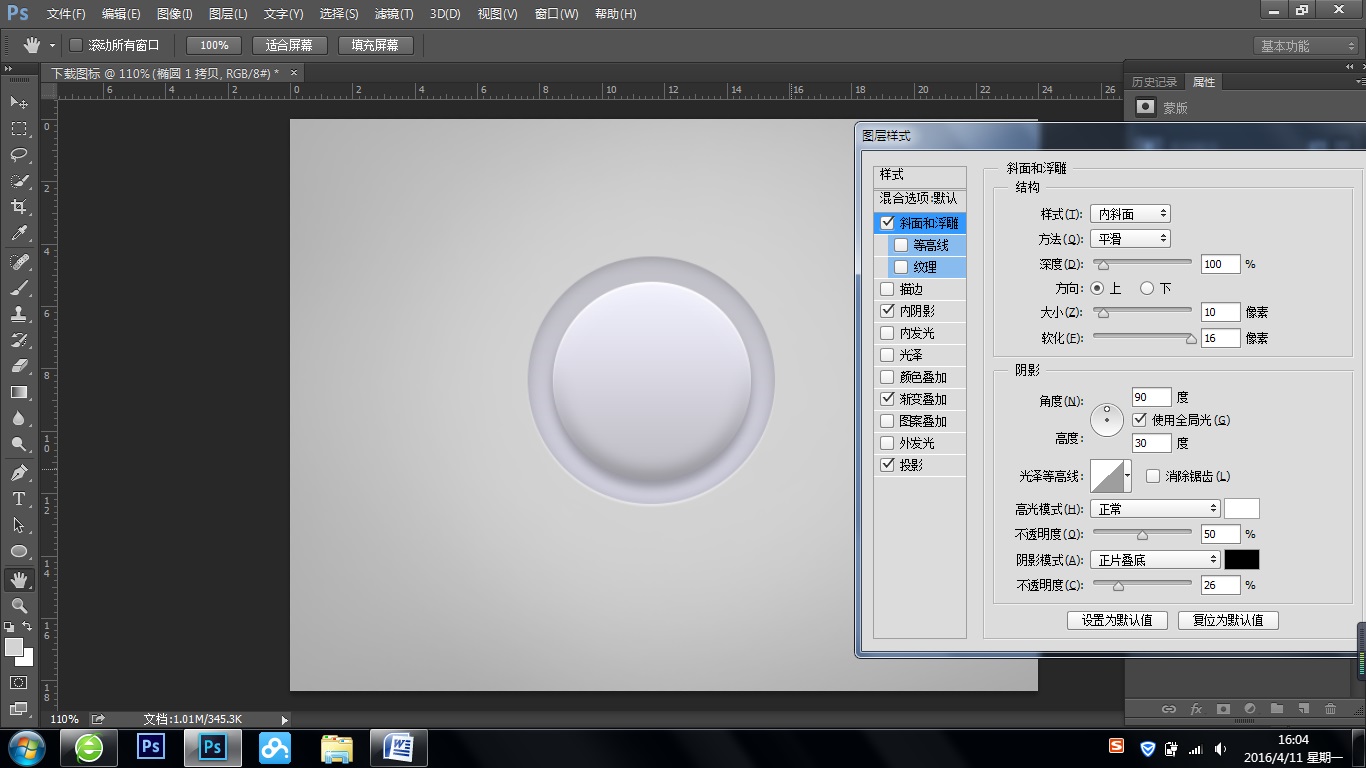Viewport: 1366px width, 768px height.
Task: Open the 图层(L) menu
Action: [228, 14]
